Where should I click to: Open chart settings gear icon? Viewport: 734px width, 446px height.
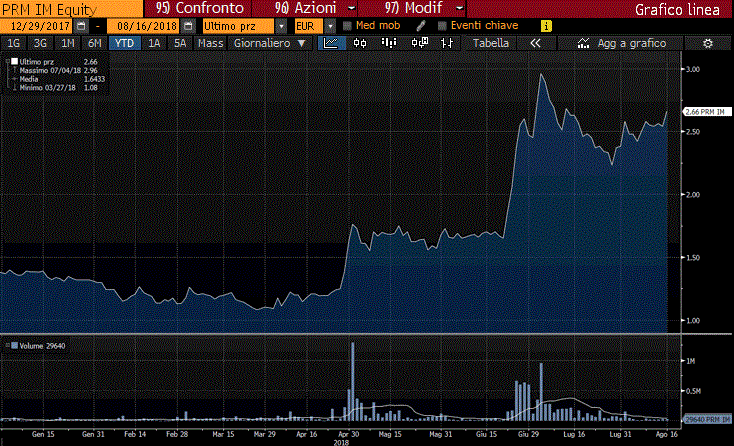pos(708,44)
